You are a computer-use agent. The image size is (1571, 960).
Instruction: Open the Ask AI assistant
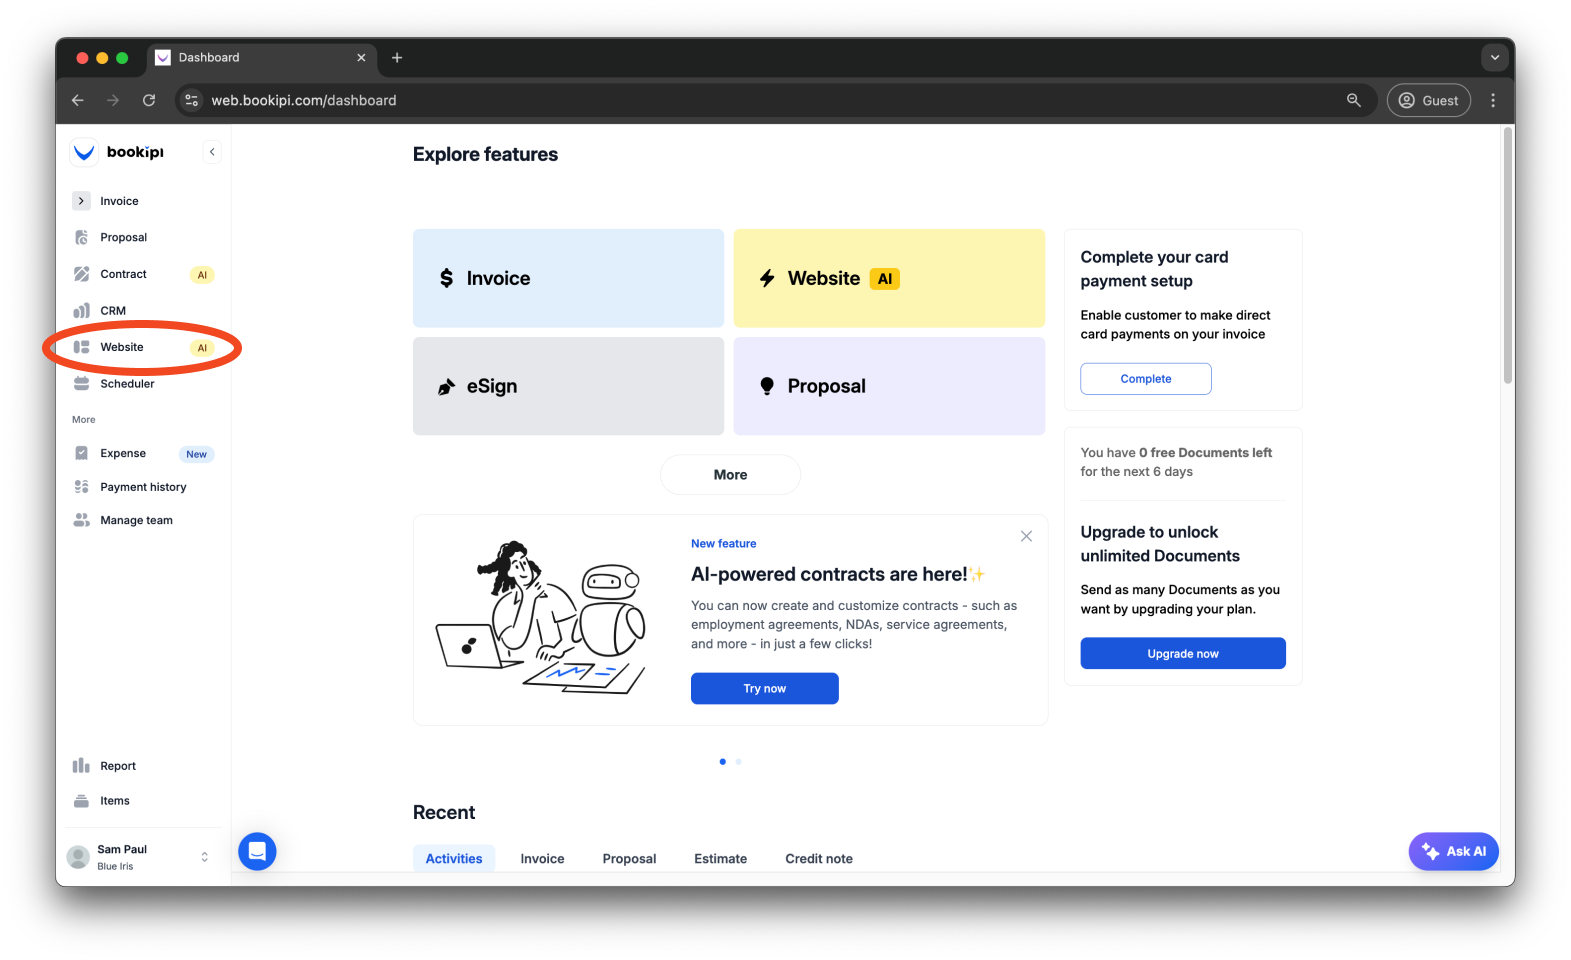[1453, 852]
